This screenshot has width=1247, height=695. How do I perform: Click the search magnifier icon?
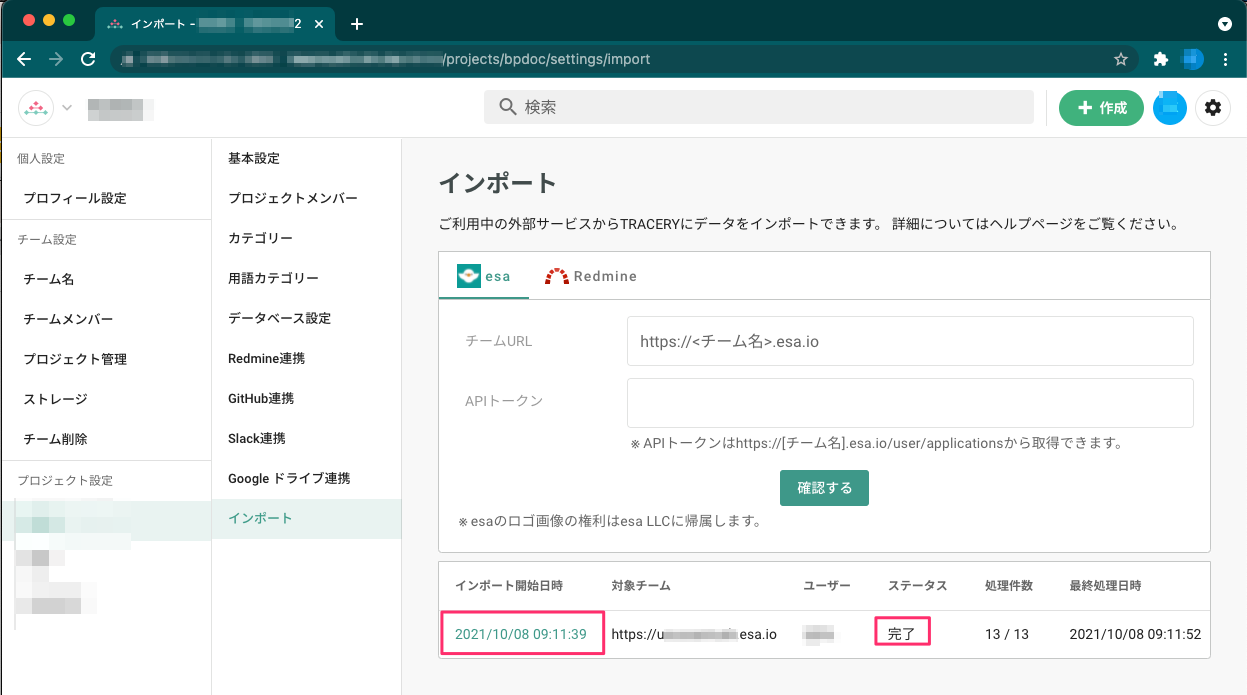pos(508,107)
